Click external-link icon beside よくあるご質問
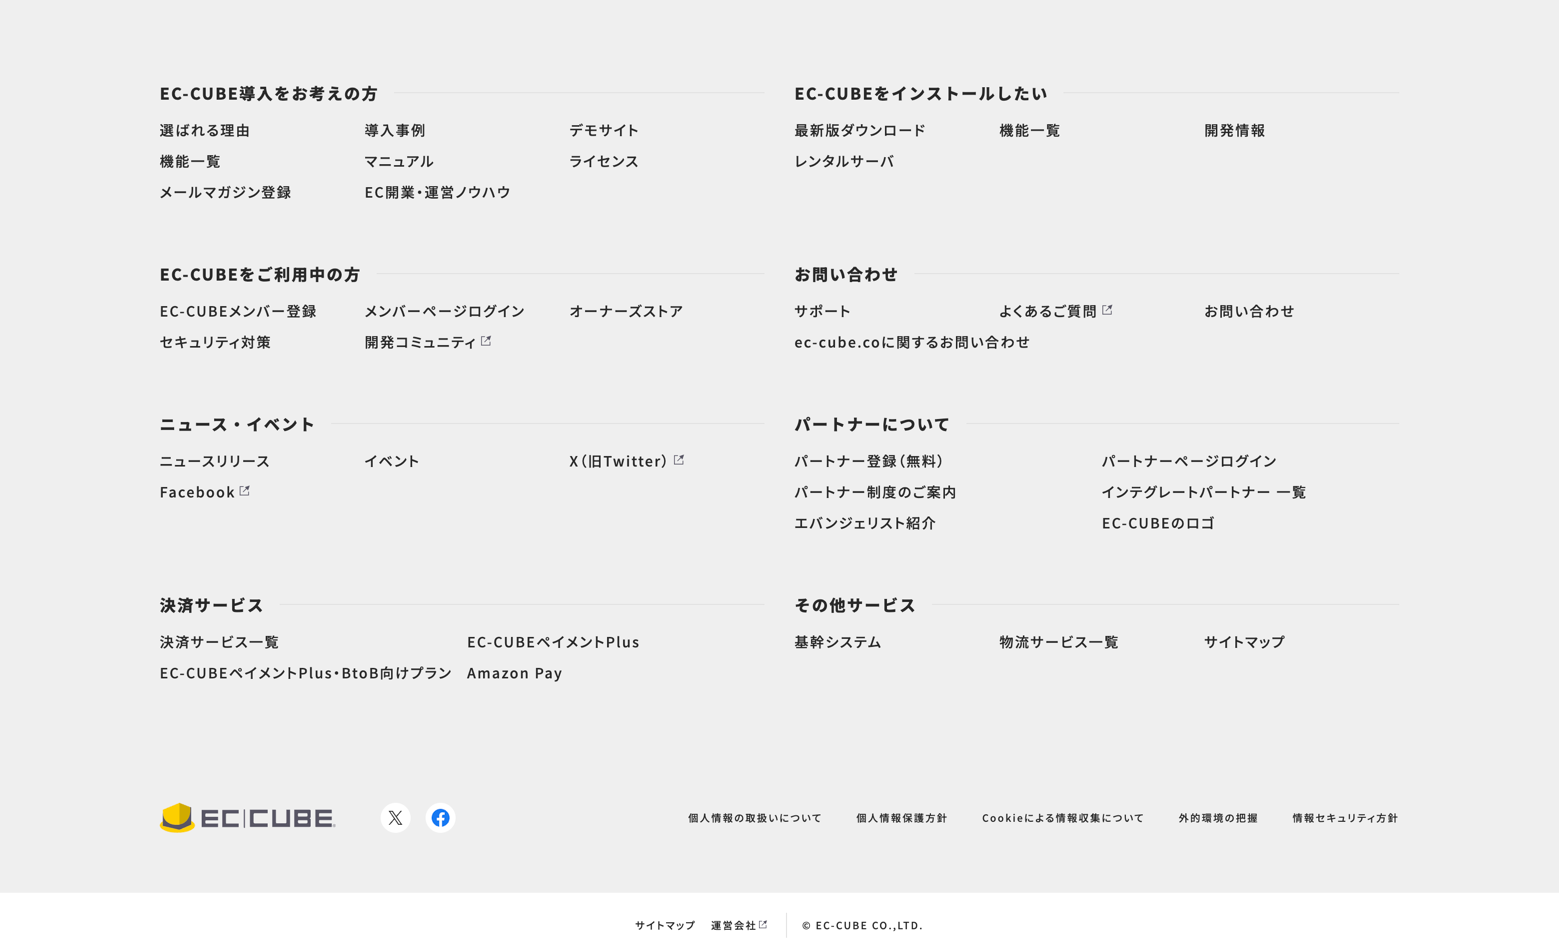Image resolution: width=1559 pixels, height=951 pixels. 1107,310
